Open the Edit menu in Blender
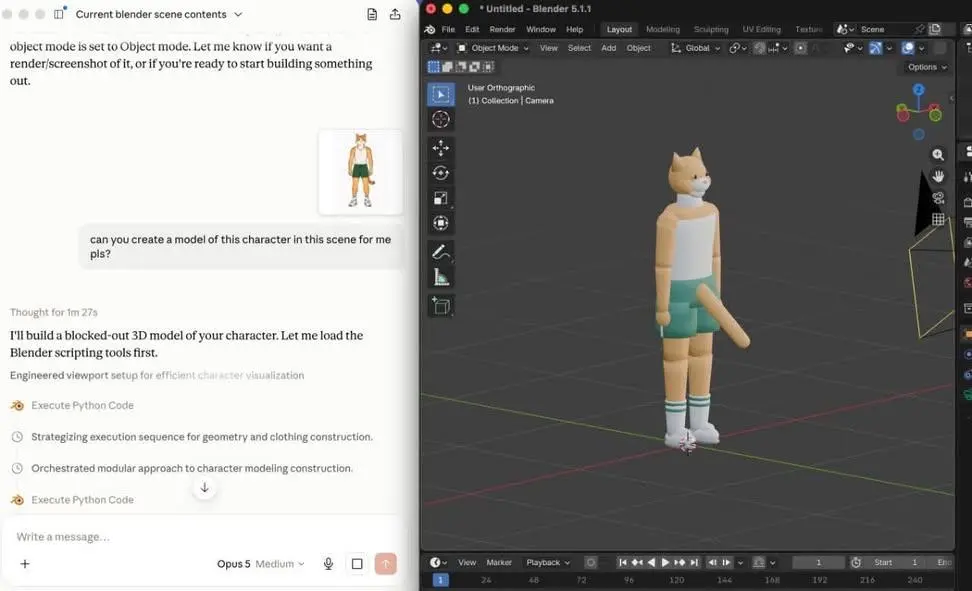Screen dimensions: 972x591 pos(472,29)
